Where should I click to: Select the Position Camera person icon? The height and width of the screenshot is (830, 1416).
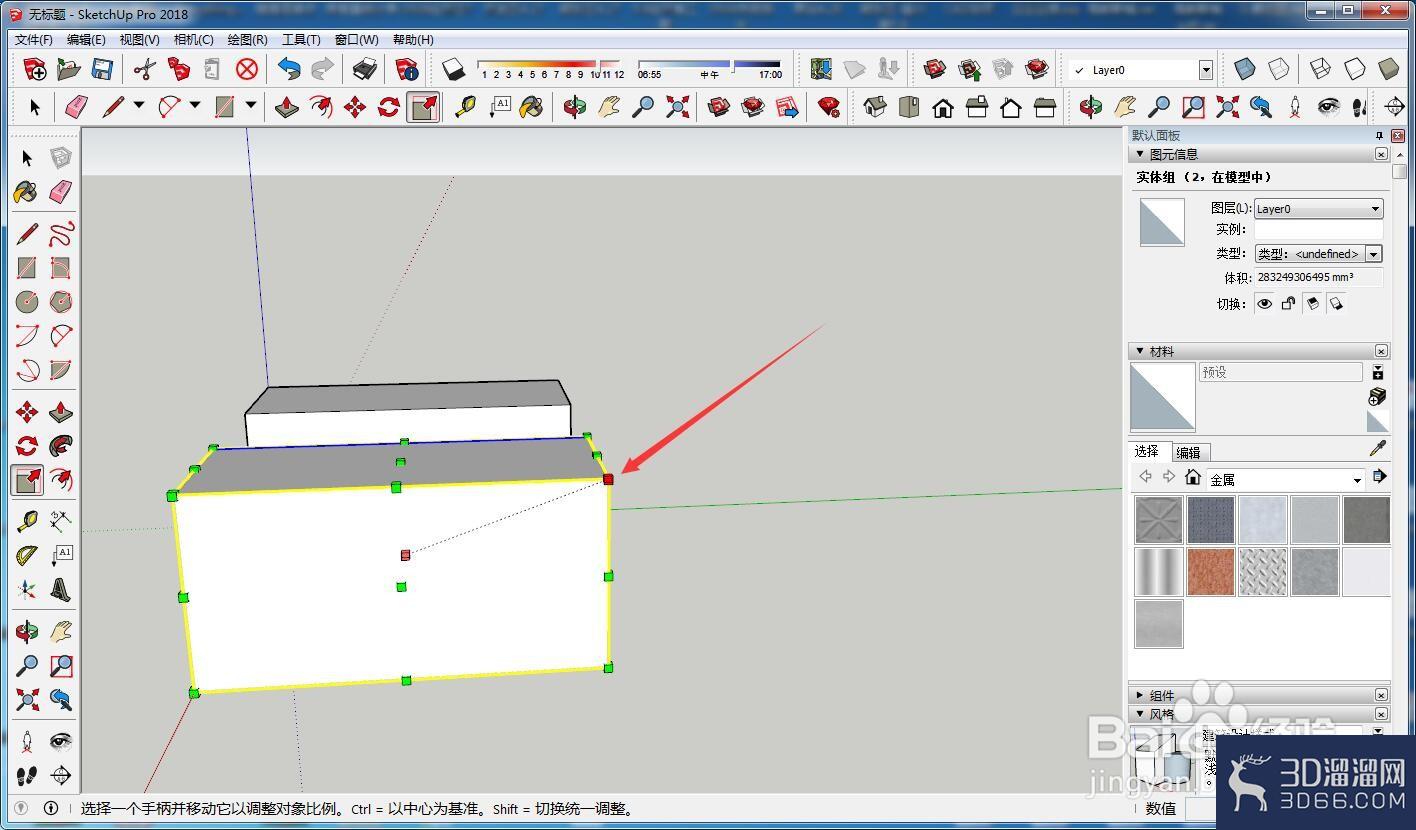[x=1295, y=107]
